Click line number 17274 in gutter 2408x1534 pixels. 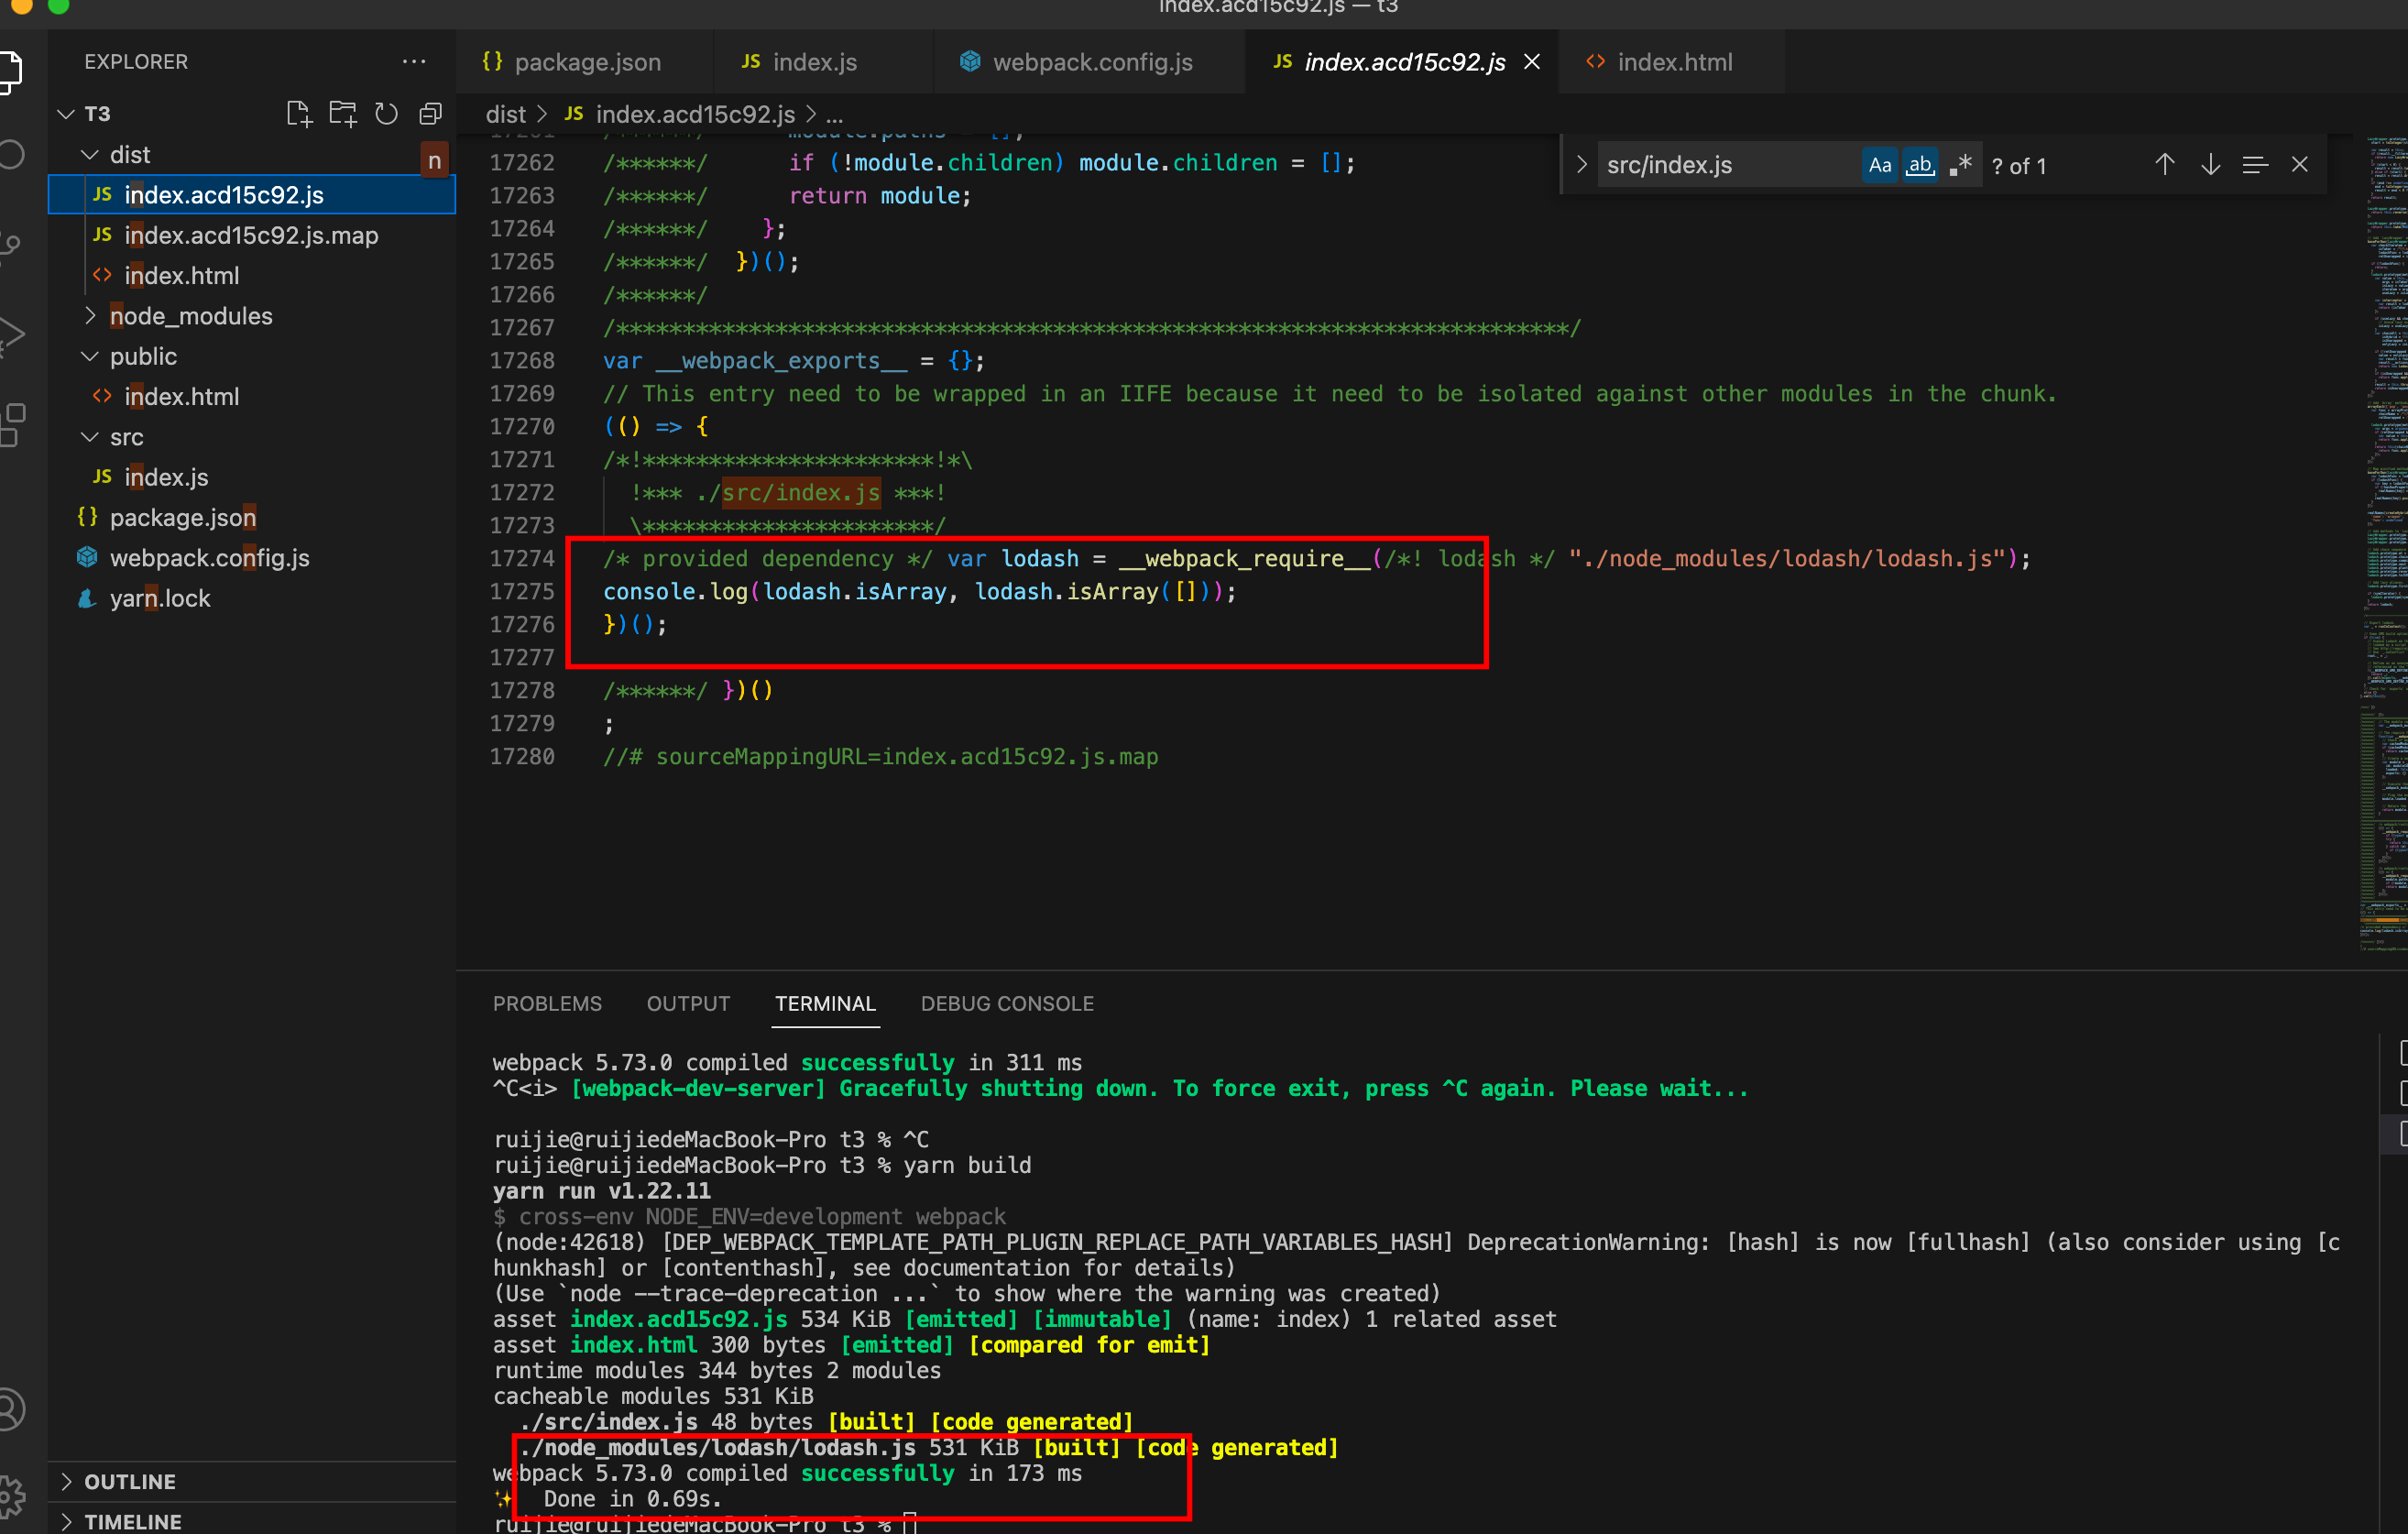click(522, 559)
